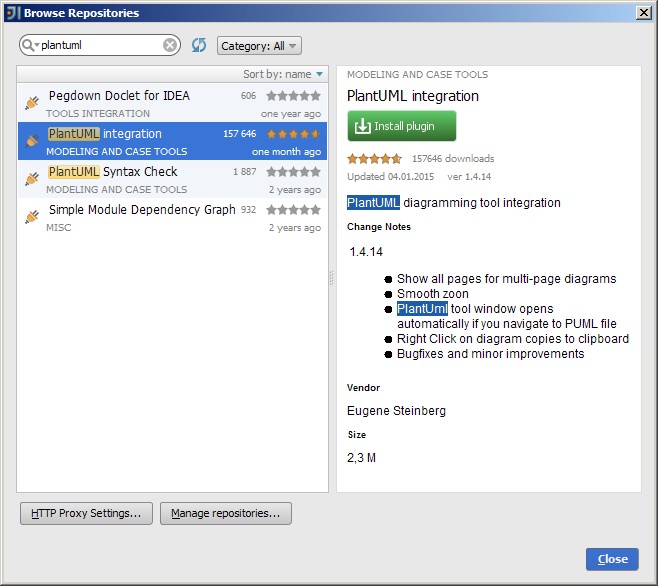Image resolution: width=658 pixels, height=586 pixels.
Task: Click 'Show all pages for multi-page diagrams' note
Action: (x=507, y=279)
